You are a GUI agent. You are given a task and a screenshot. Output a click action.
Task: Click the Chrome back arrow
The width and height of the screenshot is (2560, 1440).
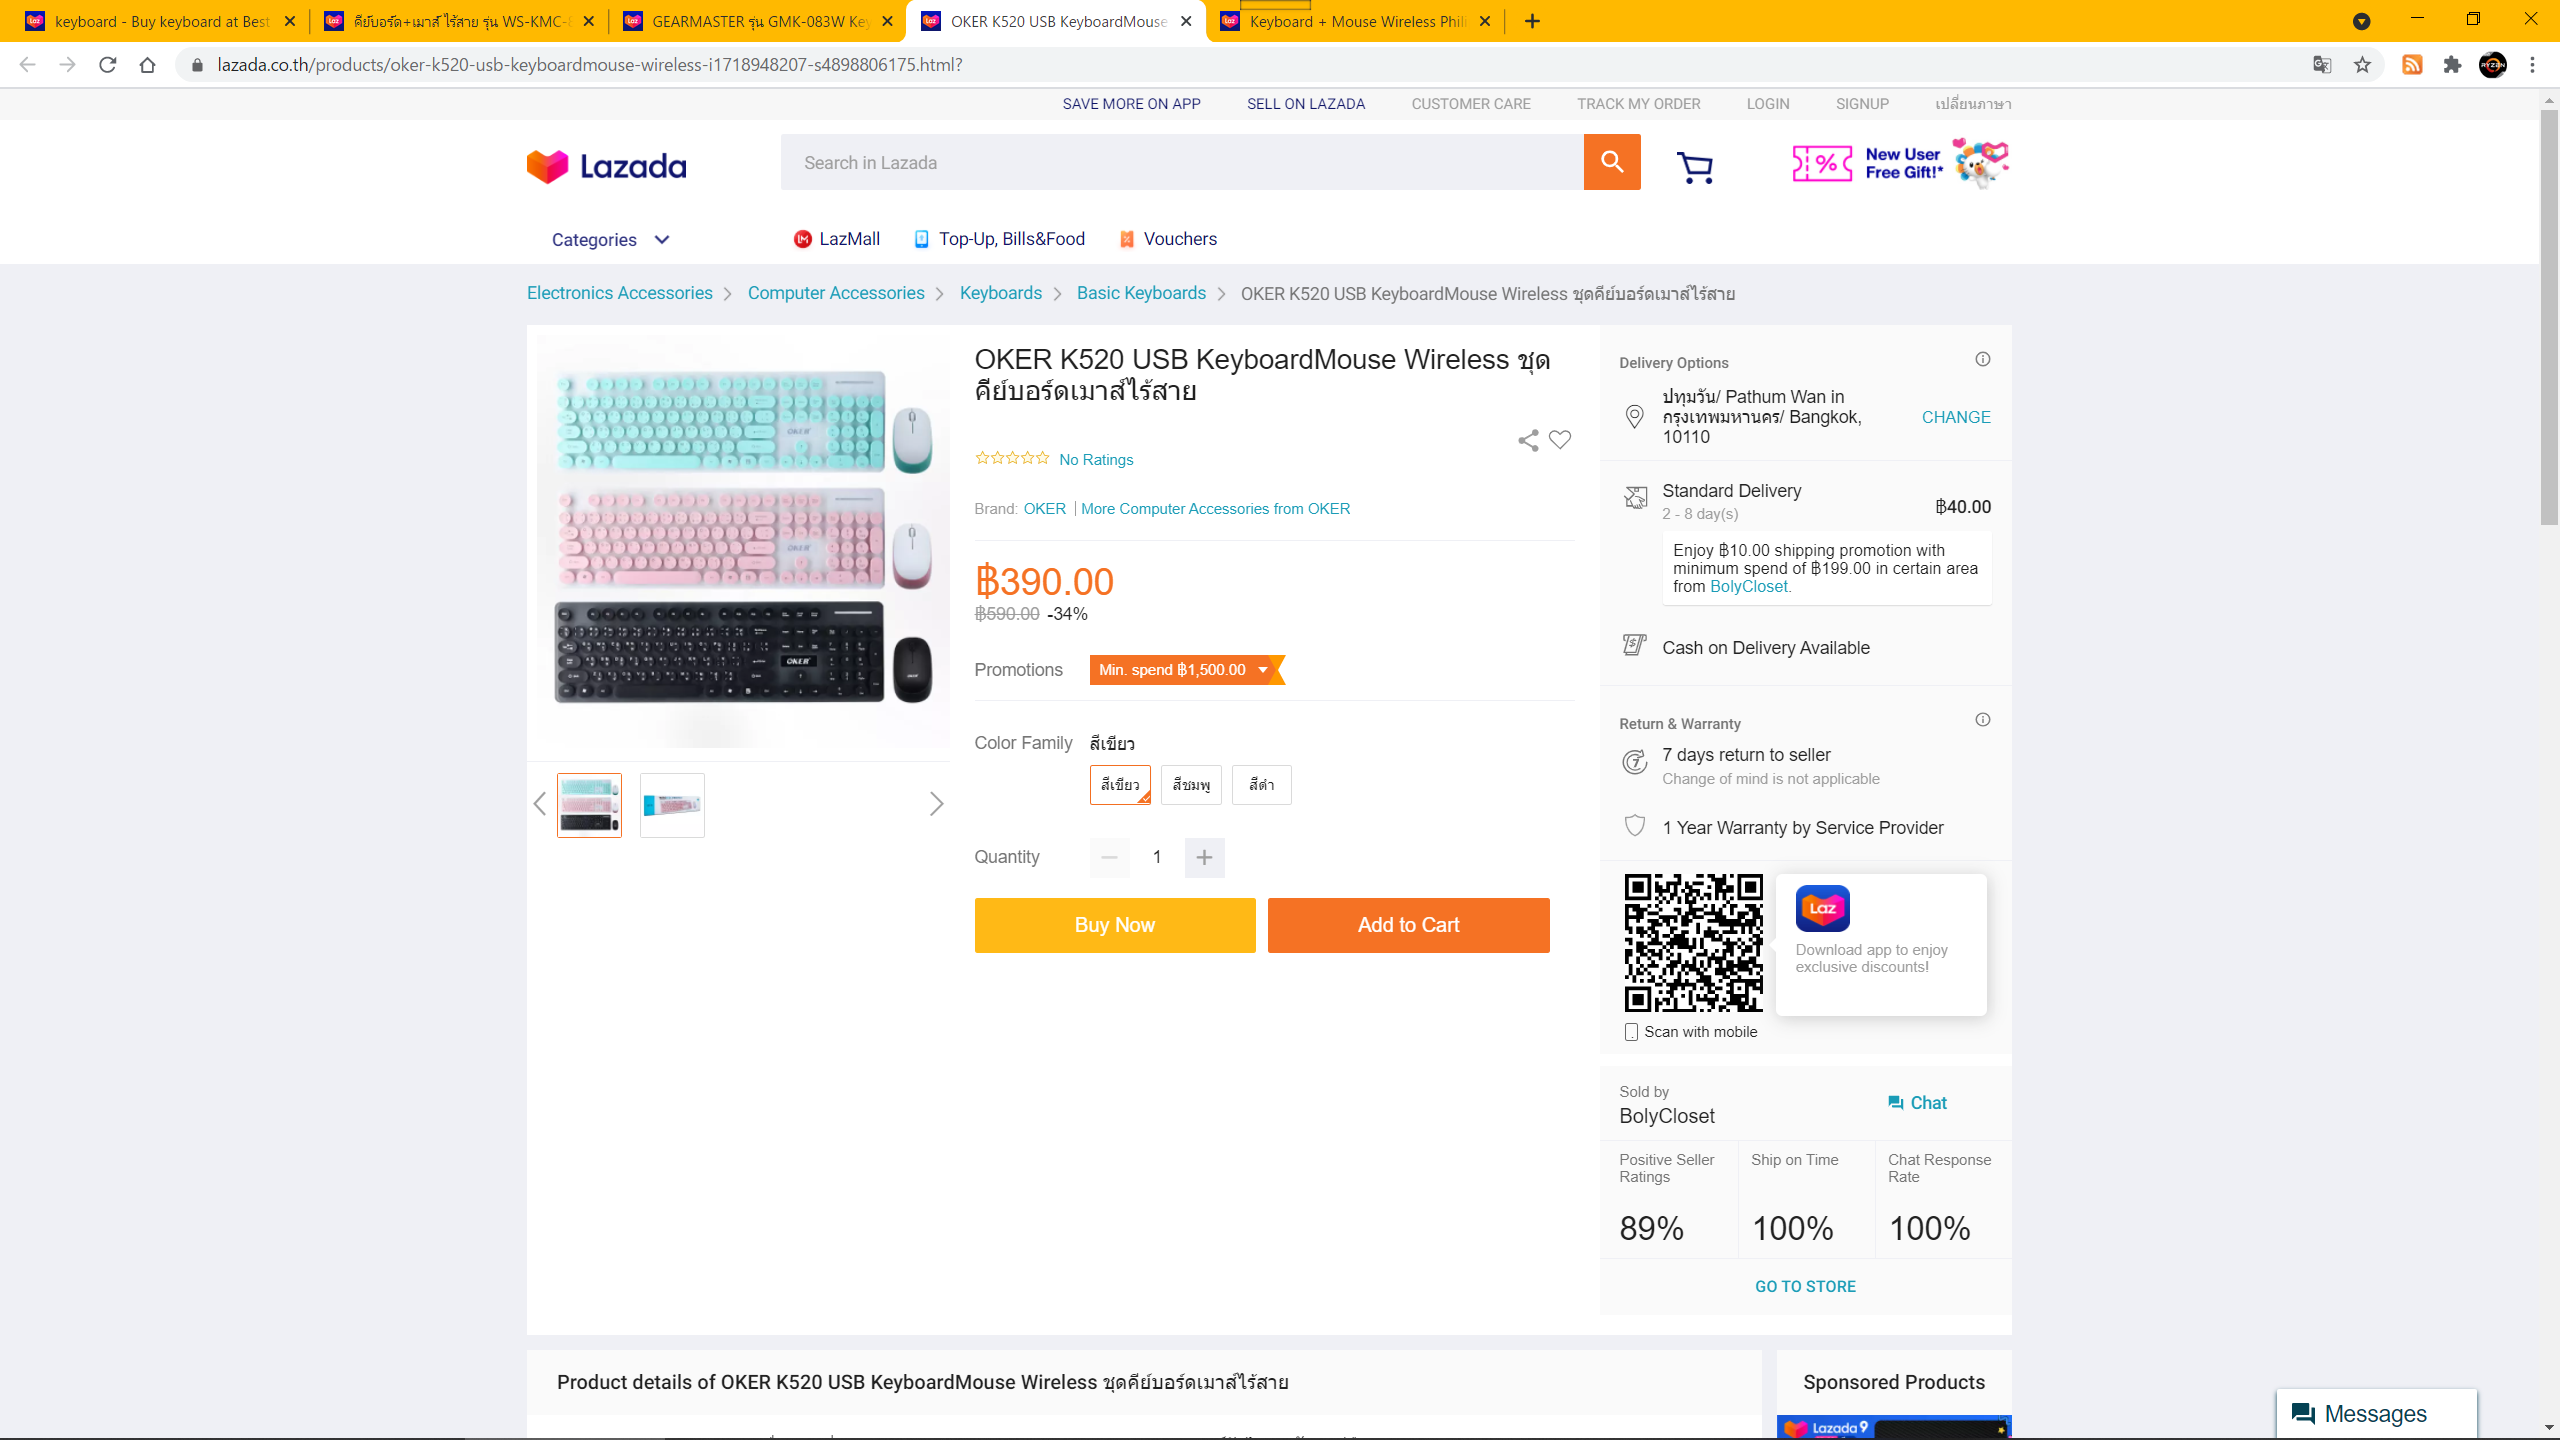[x=27, y=65]
